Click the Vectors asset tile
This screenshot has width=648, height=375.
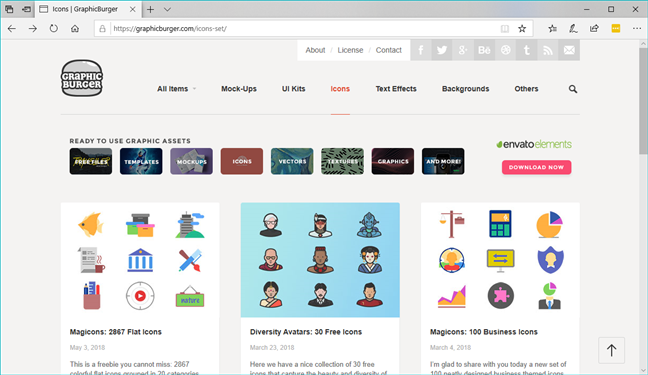point(292,161)
